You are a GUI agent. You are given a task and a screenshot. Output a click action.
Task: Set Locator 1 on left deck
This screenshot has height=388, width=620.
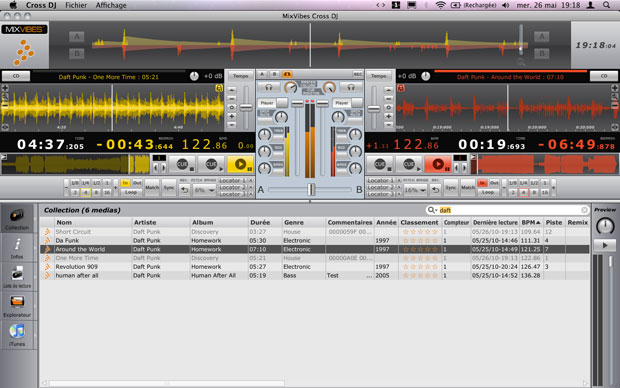(x=232, y=180)
